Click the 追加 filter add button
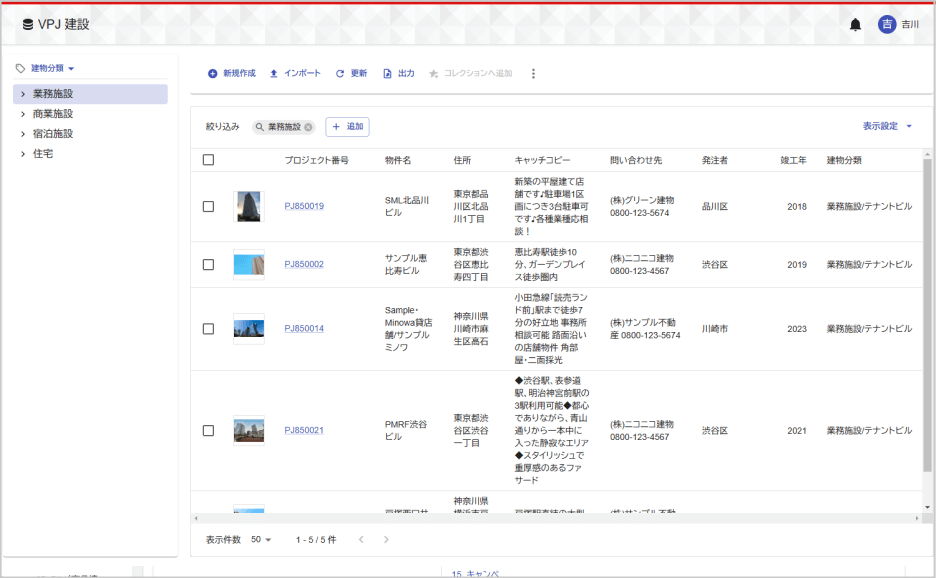Image resolution: width=936 pixels, height=578 pixels. pos(347,126)
